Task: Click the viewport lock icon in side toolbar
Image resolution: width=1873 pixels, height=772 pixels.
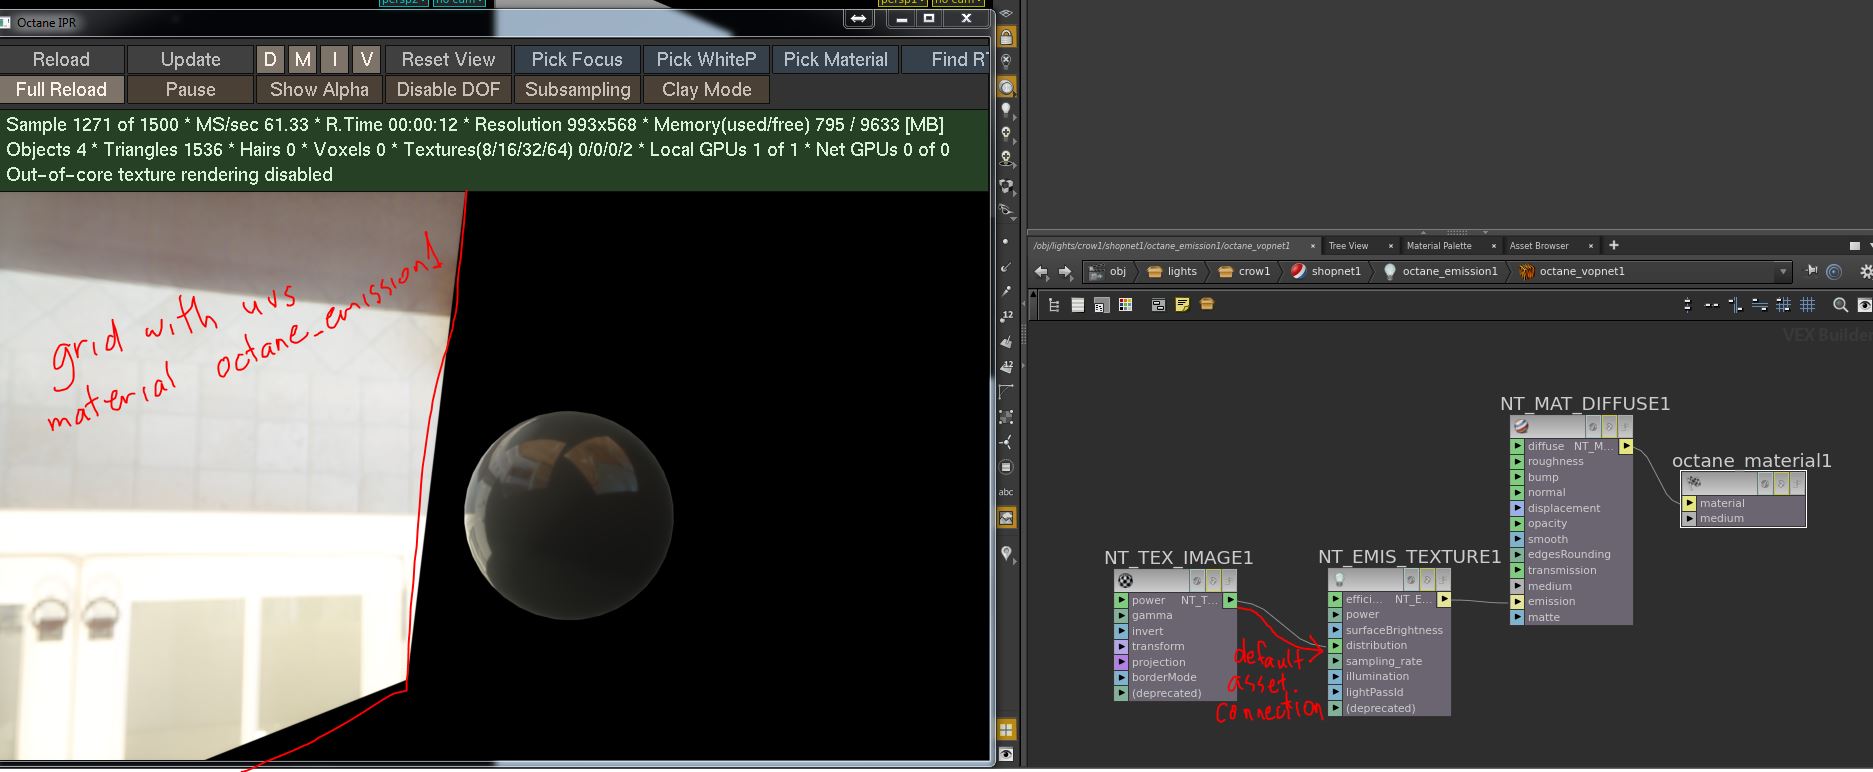Action: (x=1007, y=37)
